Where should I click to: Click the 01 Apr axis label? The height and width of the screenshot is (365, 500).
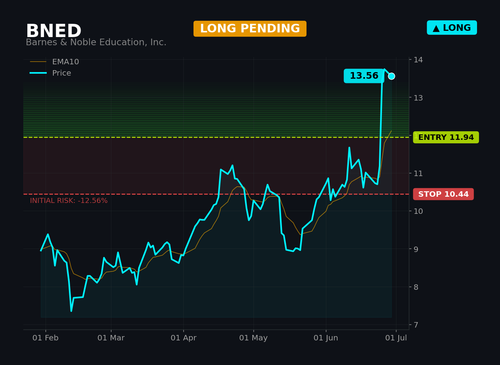pos(183,338)
